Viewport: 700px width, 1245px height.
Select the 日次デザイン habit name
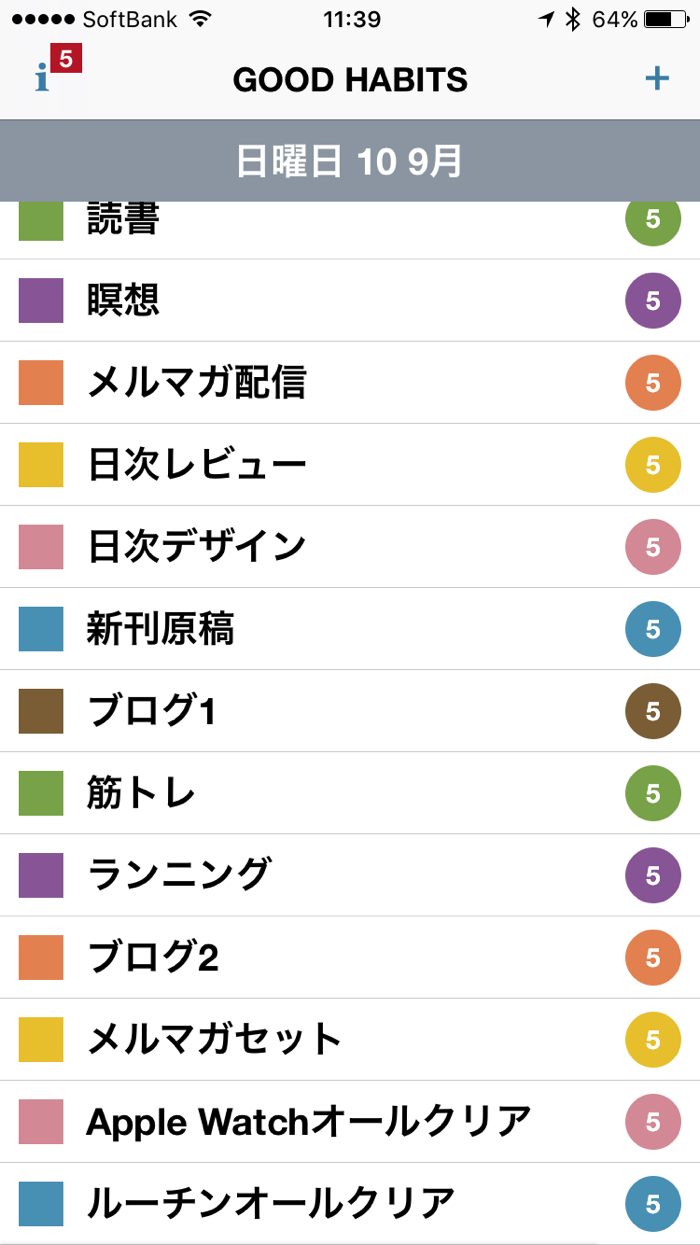(196, 547)
